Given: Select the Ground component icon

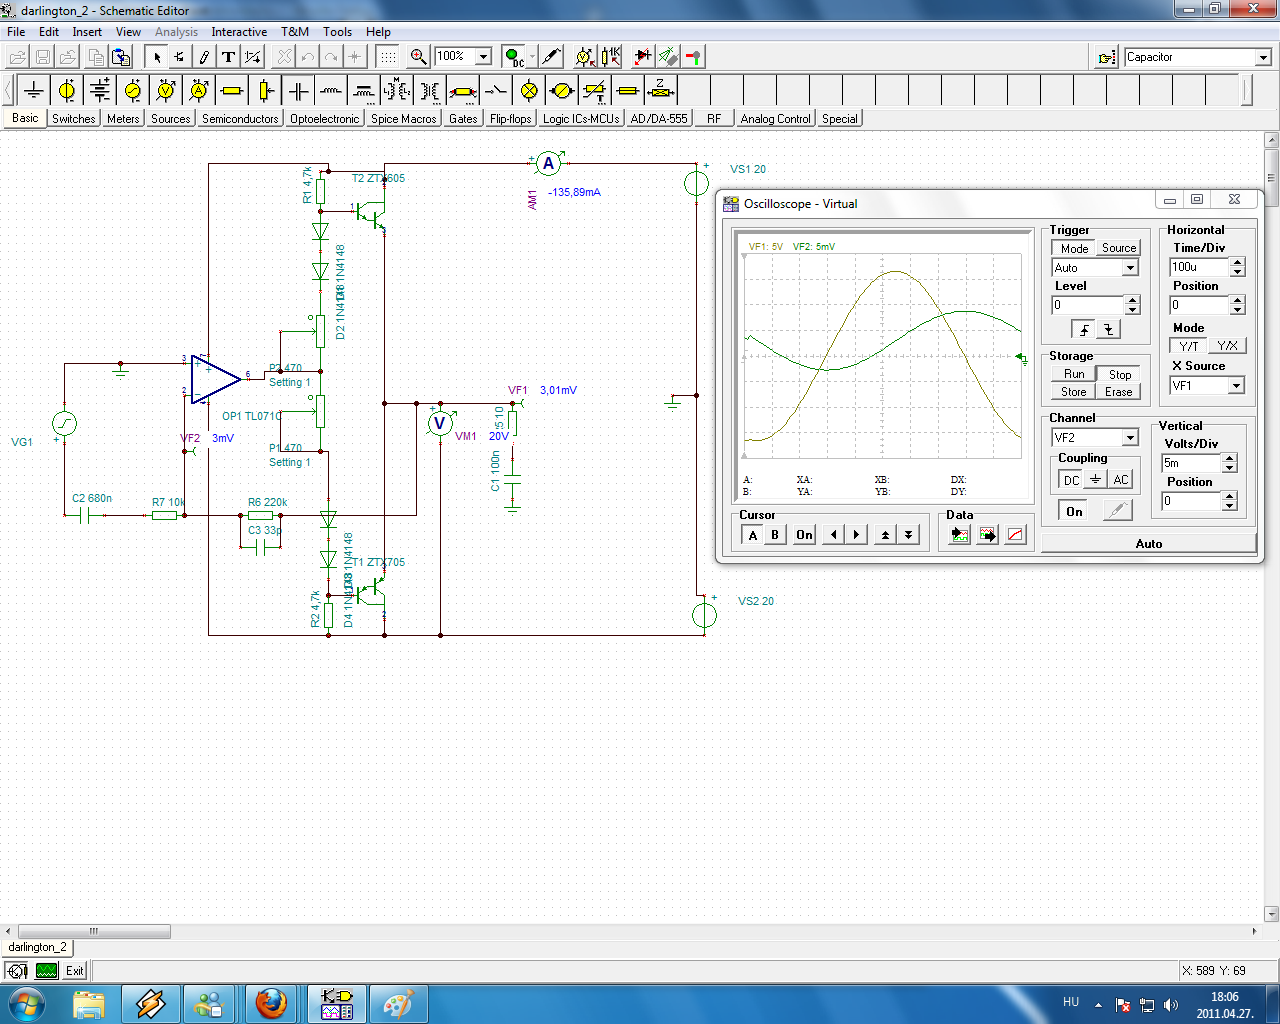Looking at the screenshot, I should (x=34, y=91).
